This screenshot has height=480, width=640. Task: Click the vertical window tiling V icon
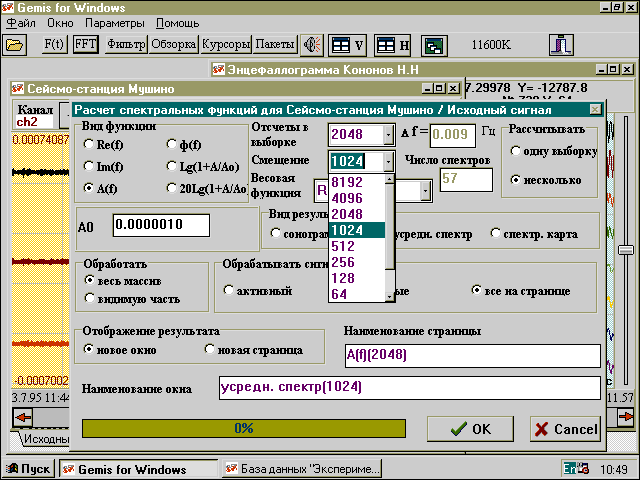click(x=347, y=45)
